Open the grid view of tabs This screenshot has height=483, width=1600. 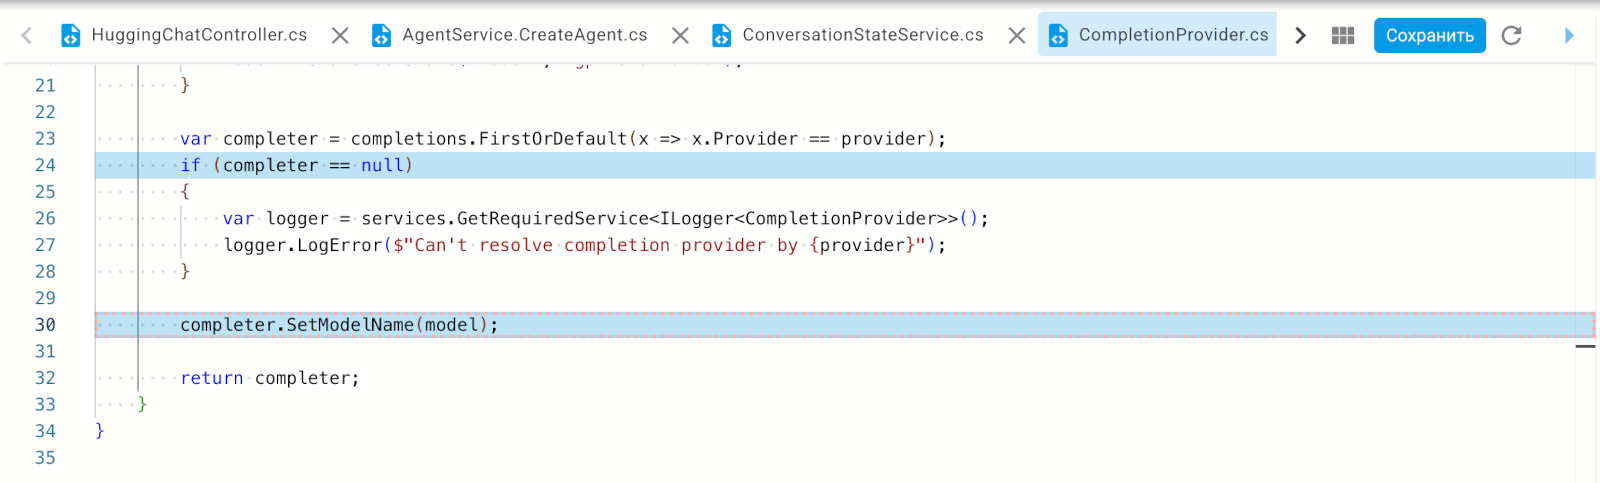[x=1343, y=36]
